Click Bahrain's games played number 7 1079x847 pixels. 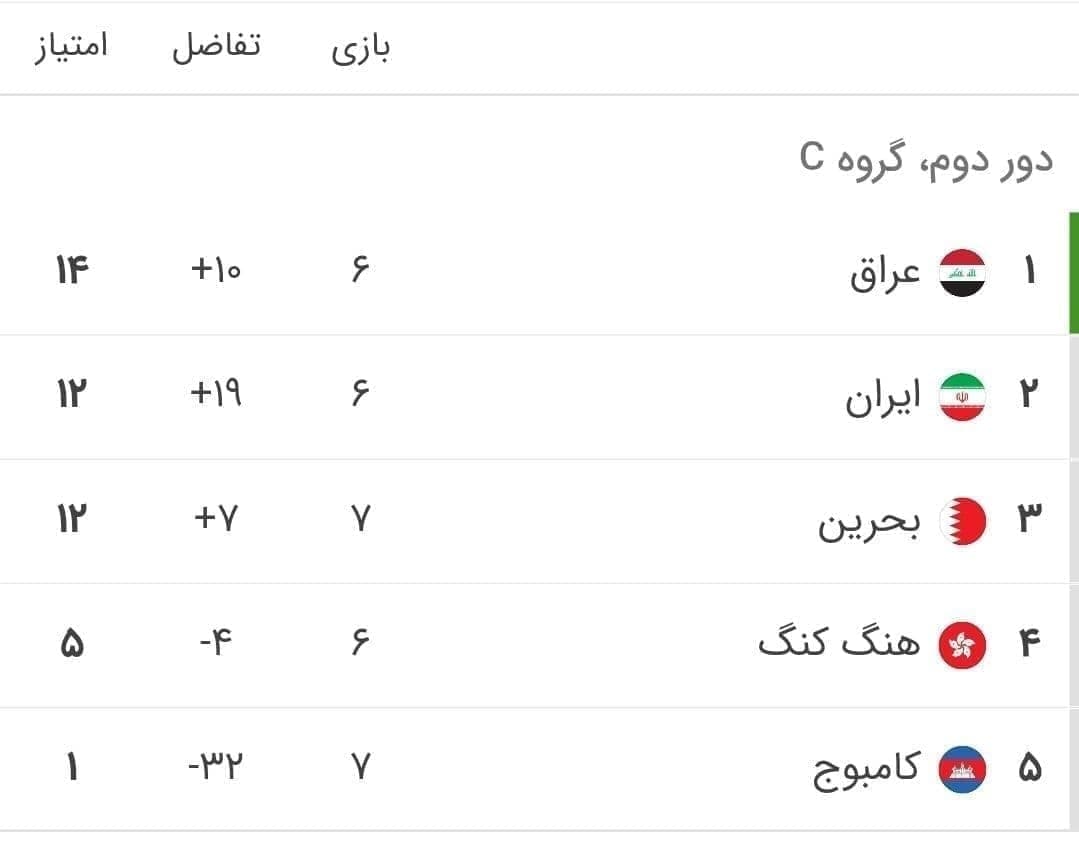361,520
